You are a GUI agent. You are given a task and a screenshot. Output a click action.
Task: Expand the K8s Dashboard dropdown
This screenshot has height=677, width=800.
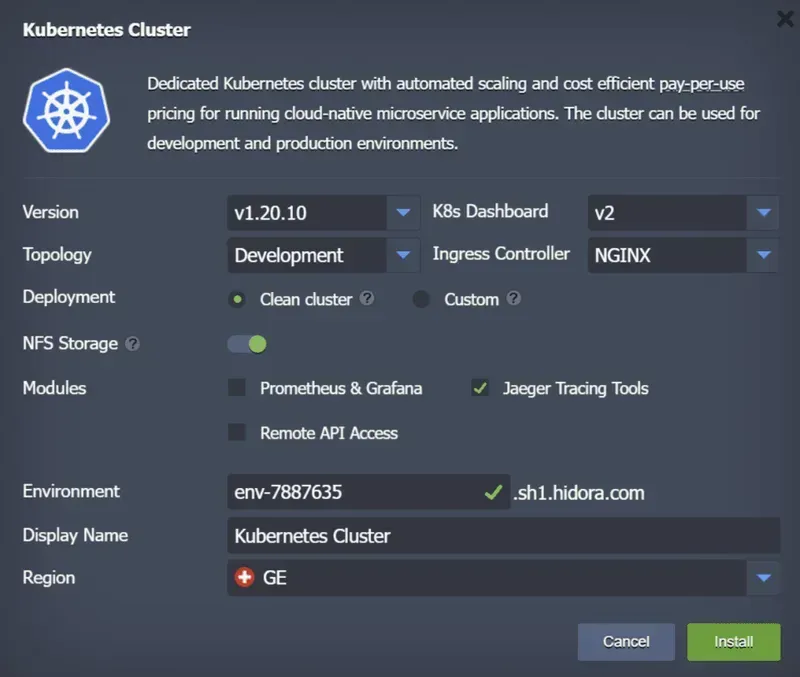(x=763, y=213)
